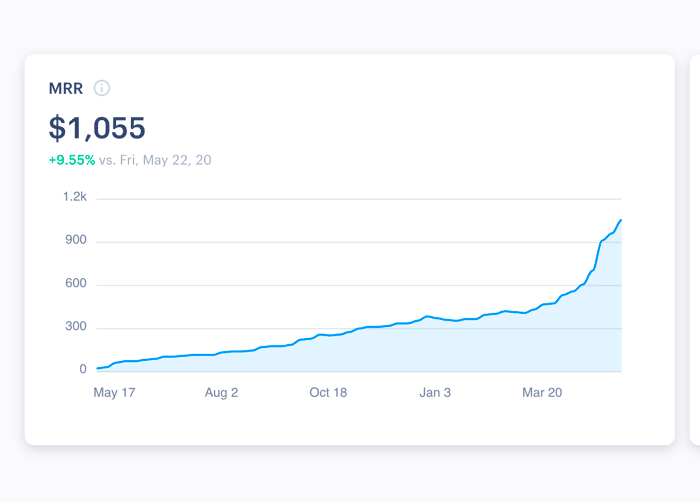Select the $1,055 MRR value
Viewport: 700px width, 503px height.
[x=97, y=128]
